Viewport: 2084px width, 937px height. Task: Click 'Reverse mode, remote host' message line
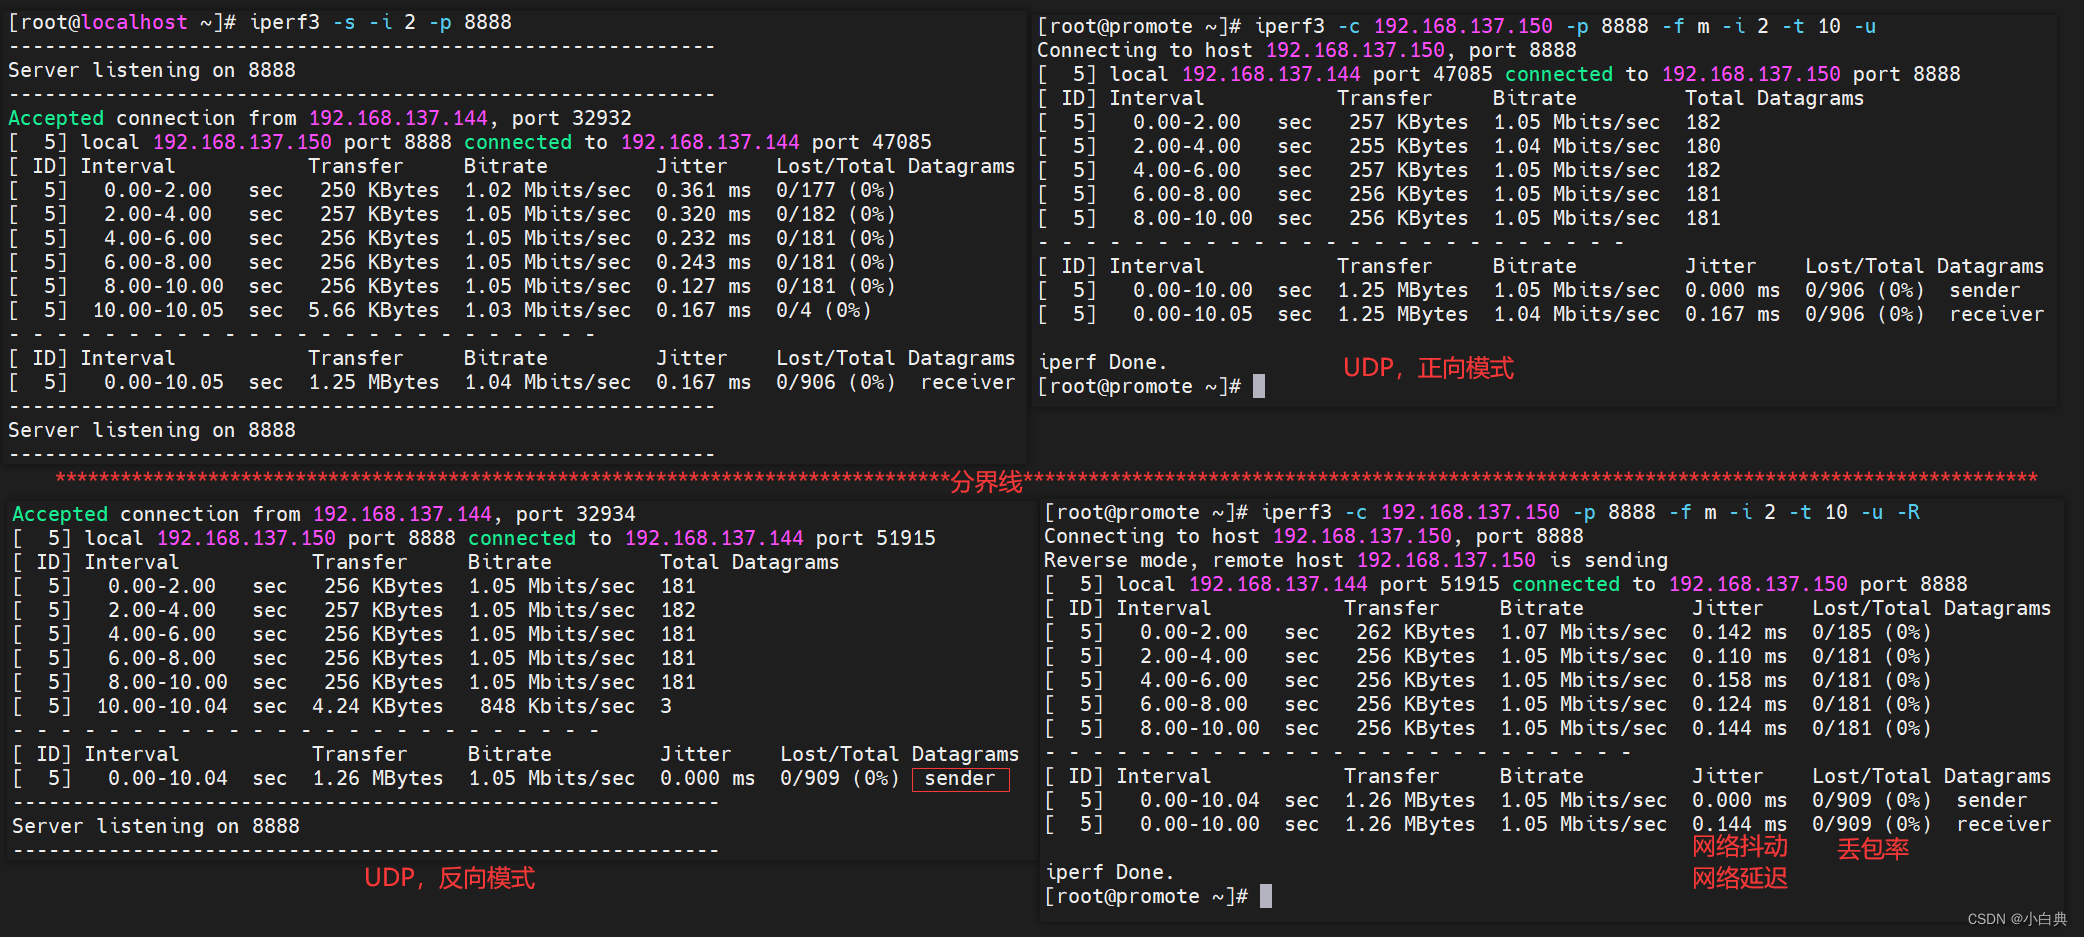pyautogui.click(x=1356, y=560)
